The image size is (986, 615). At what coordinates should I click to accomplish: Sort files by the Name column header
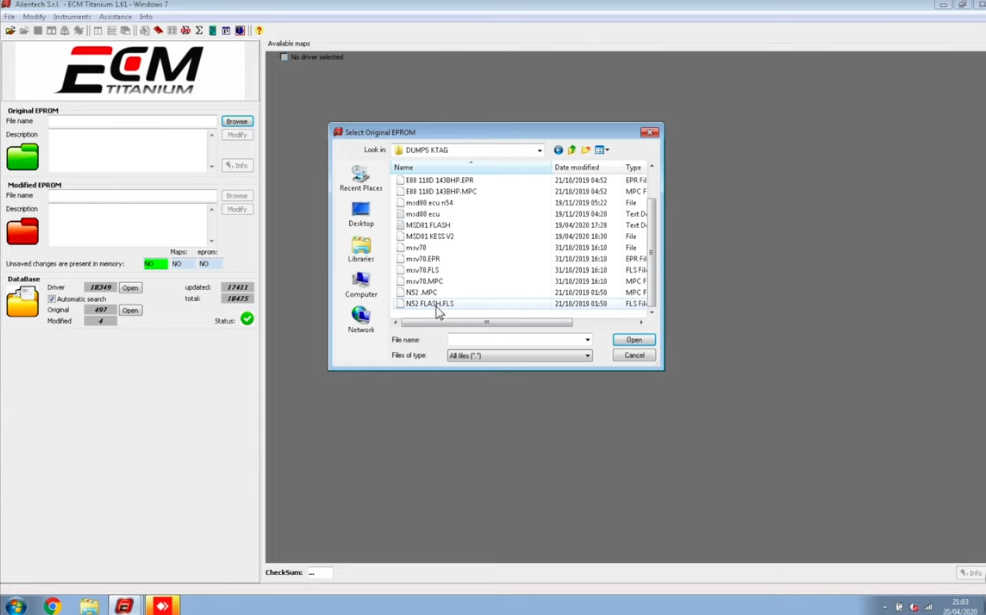point(472,167)
